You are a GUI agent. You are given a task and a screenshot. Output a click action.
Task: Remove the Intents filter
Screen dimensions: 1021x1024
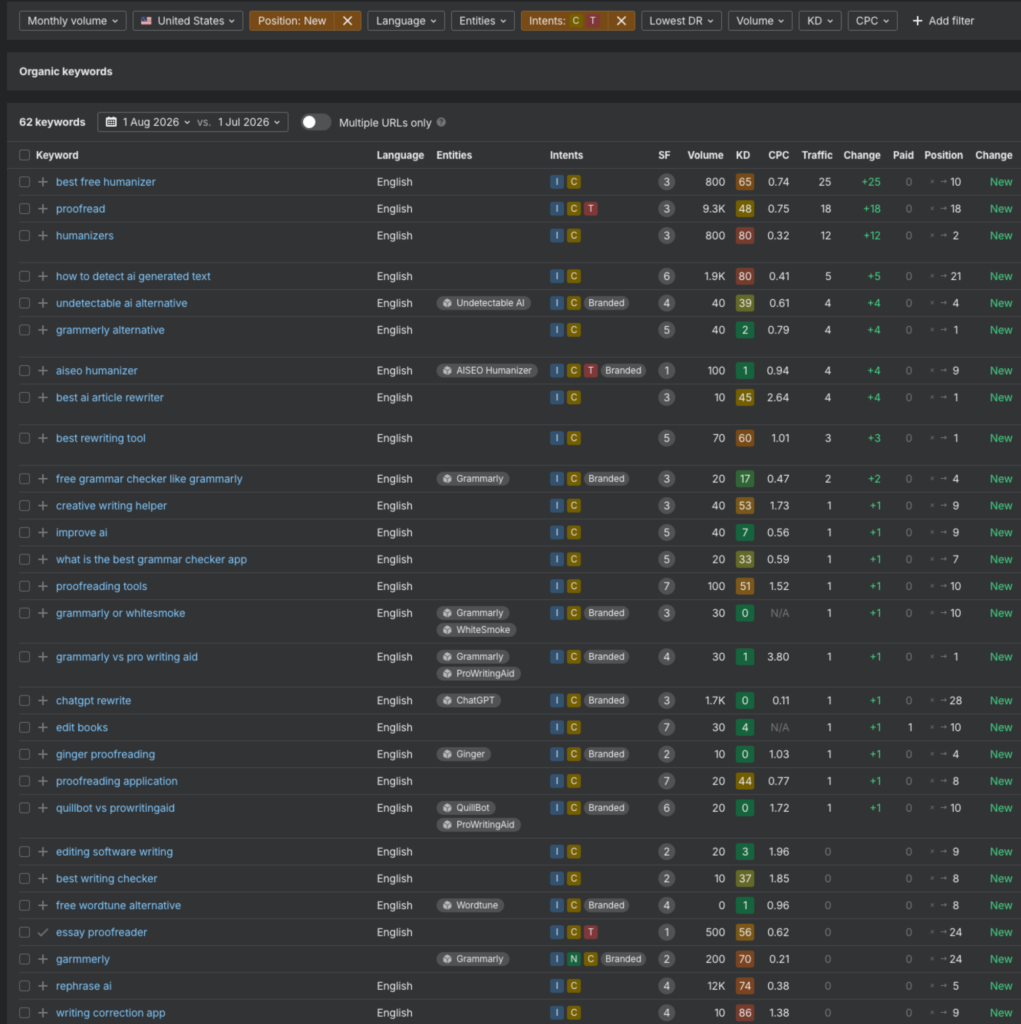pyautogui.click(x=621, y=21)
